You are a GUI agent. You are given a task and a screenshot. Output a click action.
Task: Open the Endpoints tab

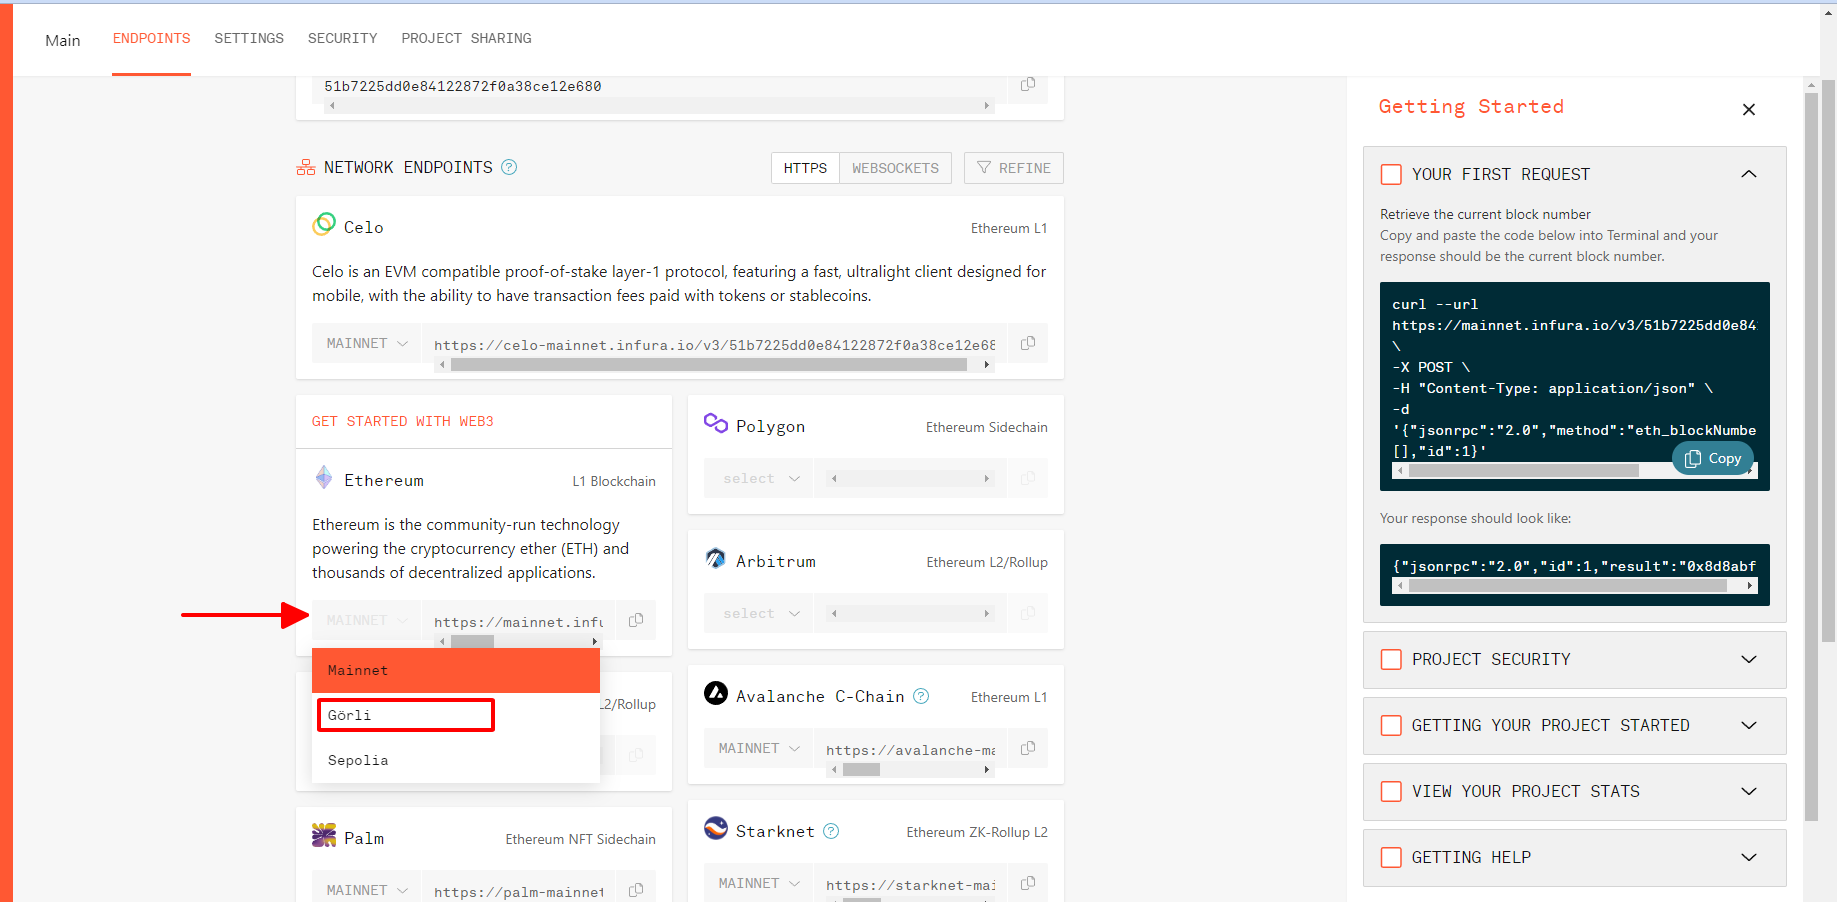click(x=151, y=38)
